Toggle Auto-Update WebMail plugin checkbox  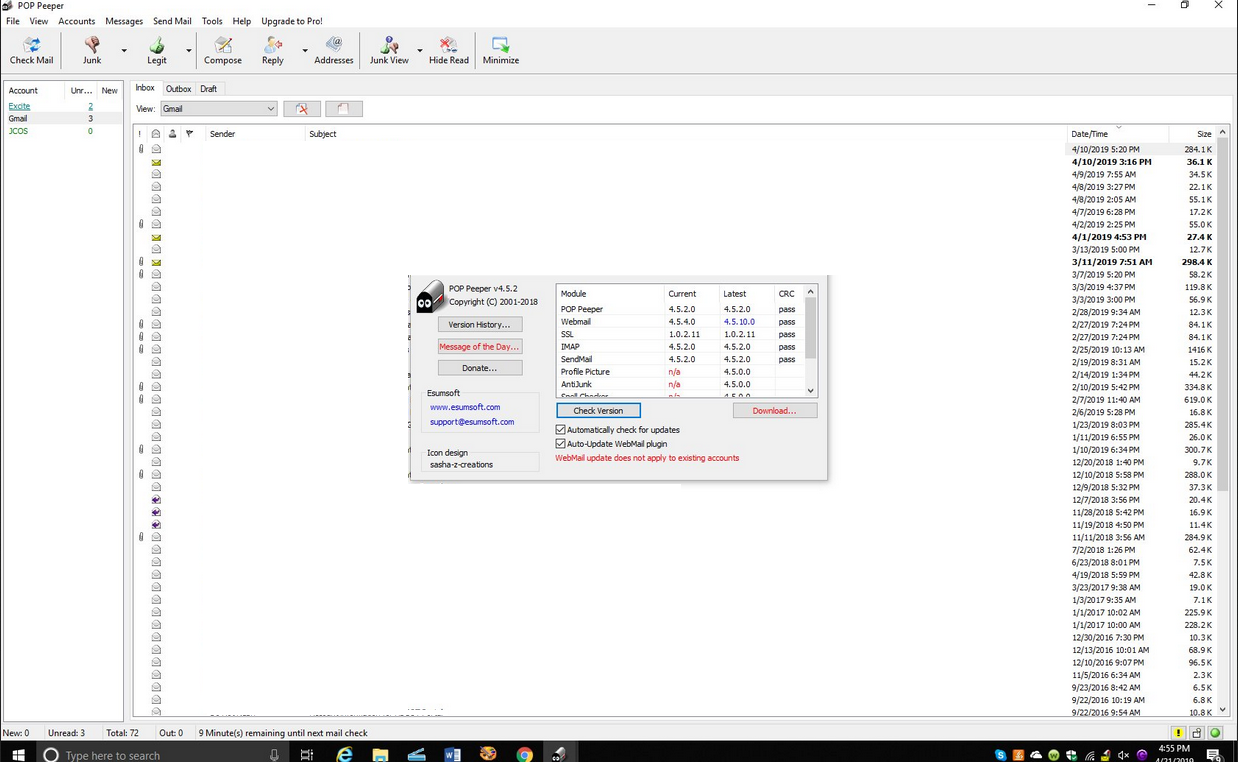561,444
